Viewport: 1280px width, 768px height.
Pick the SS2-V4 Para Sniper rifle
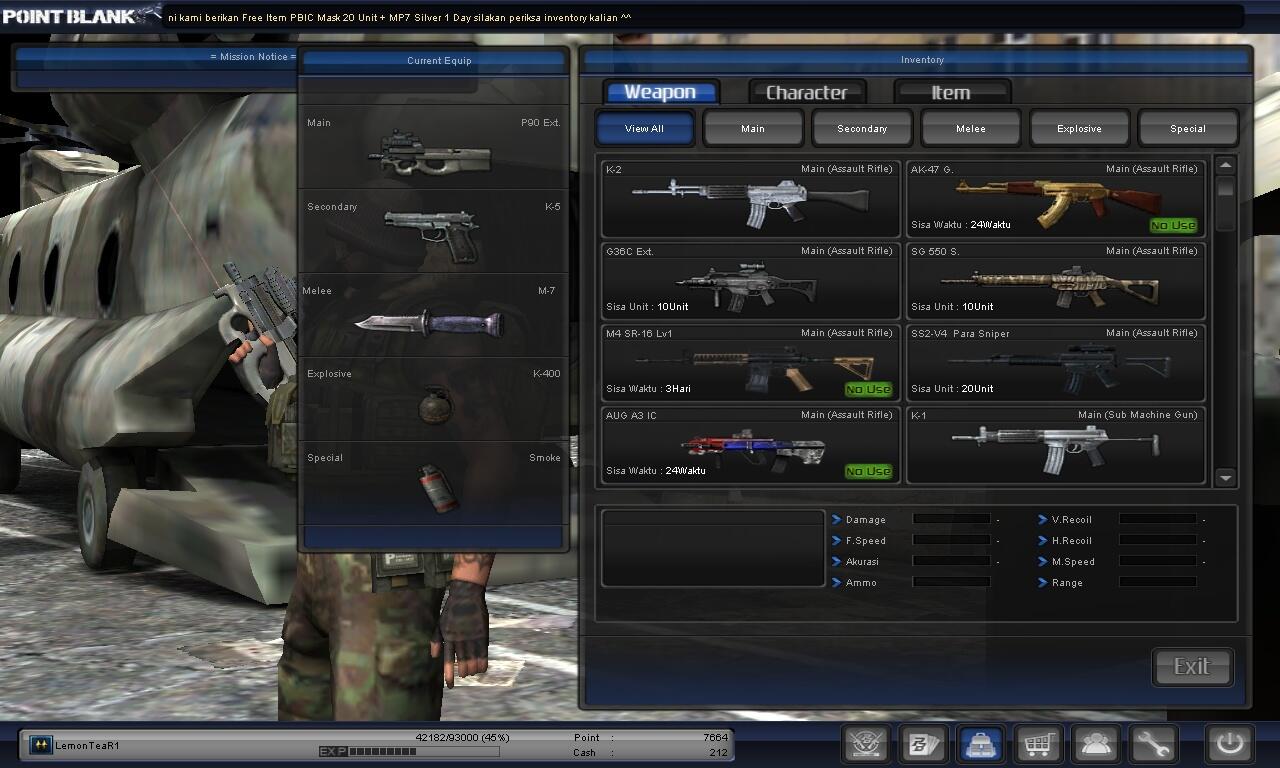point(1056,362)
